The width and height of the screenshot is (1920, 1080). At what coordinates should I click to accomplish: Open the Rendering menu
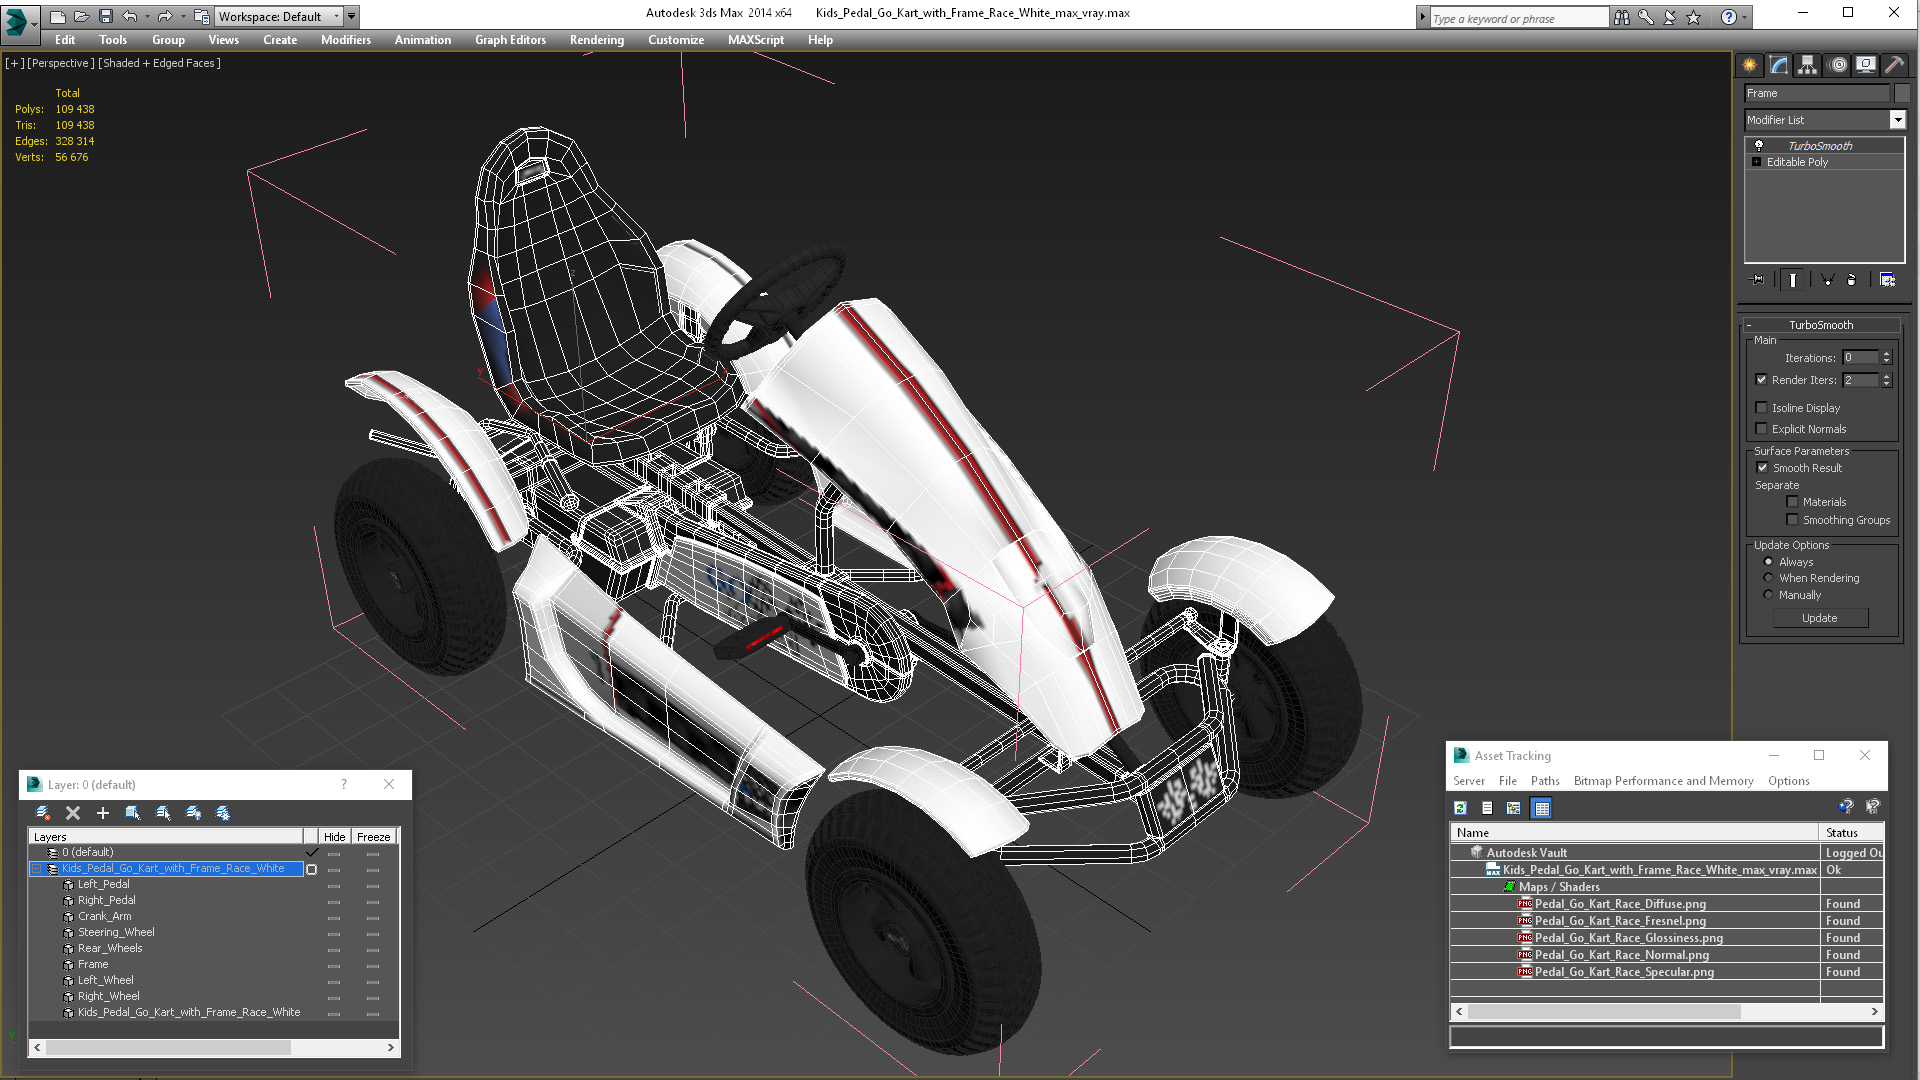pos(596,40)
